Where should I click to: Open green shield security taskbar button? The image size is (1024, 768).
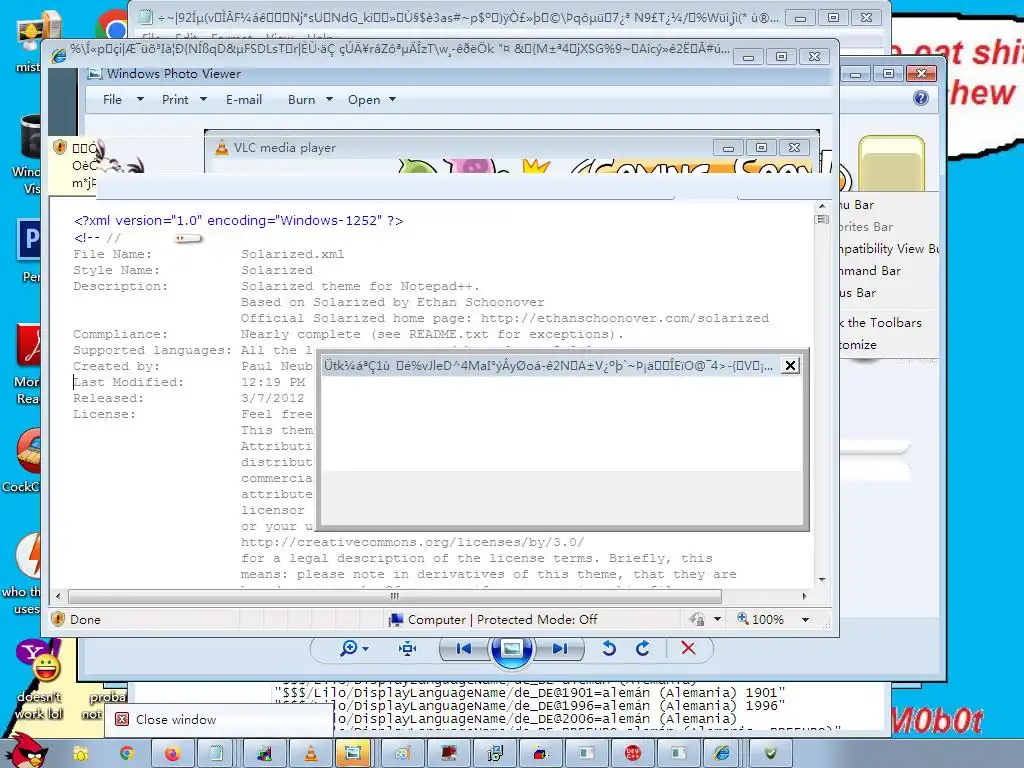point(770,754)
